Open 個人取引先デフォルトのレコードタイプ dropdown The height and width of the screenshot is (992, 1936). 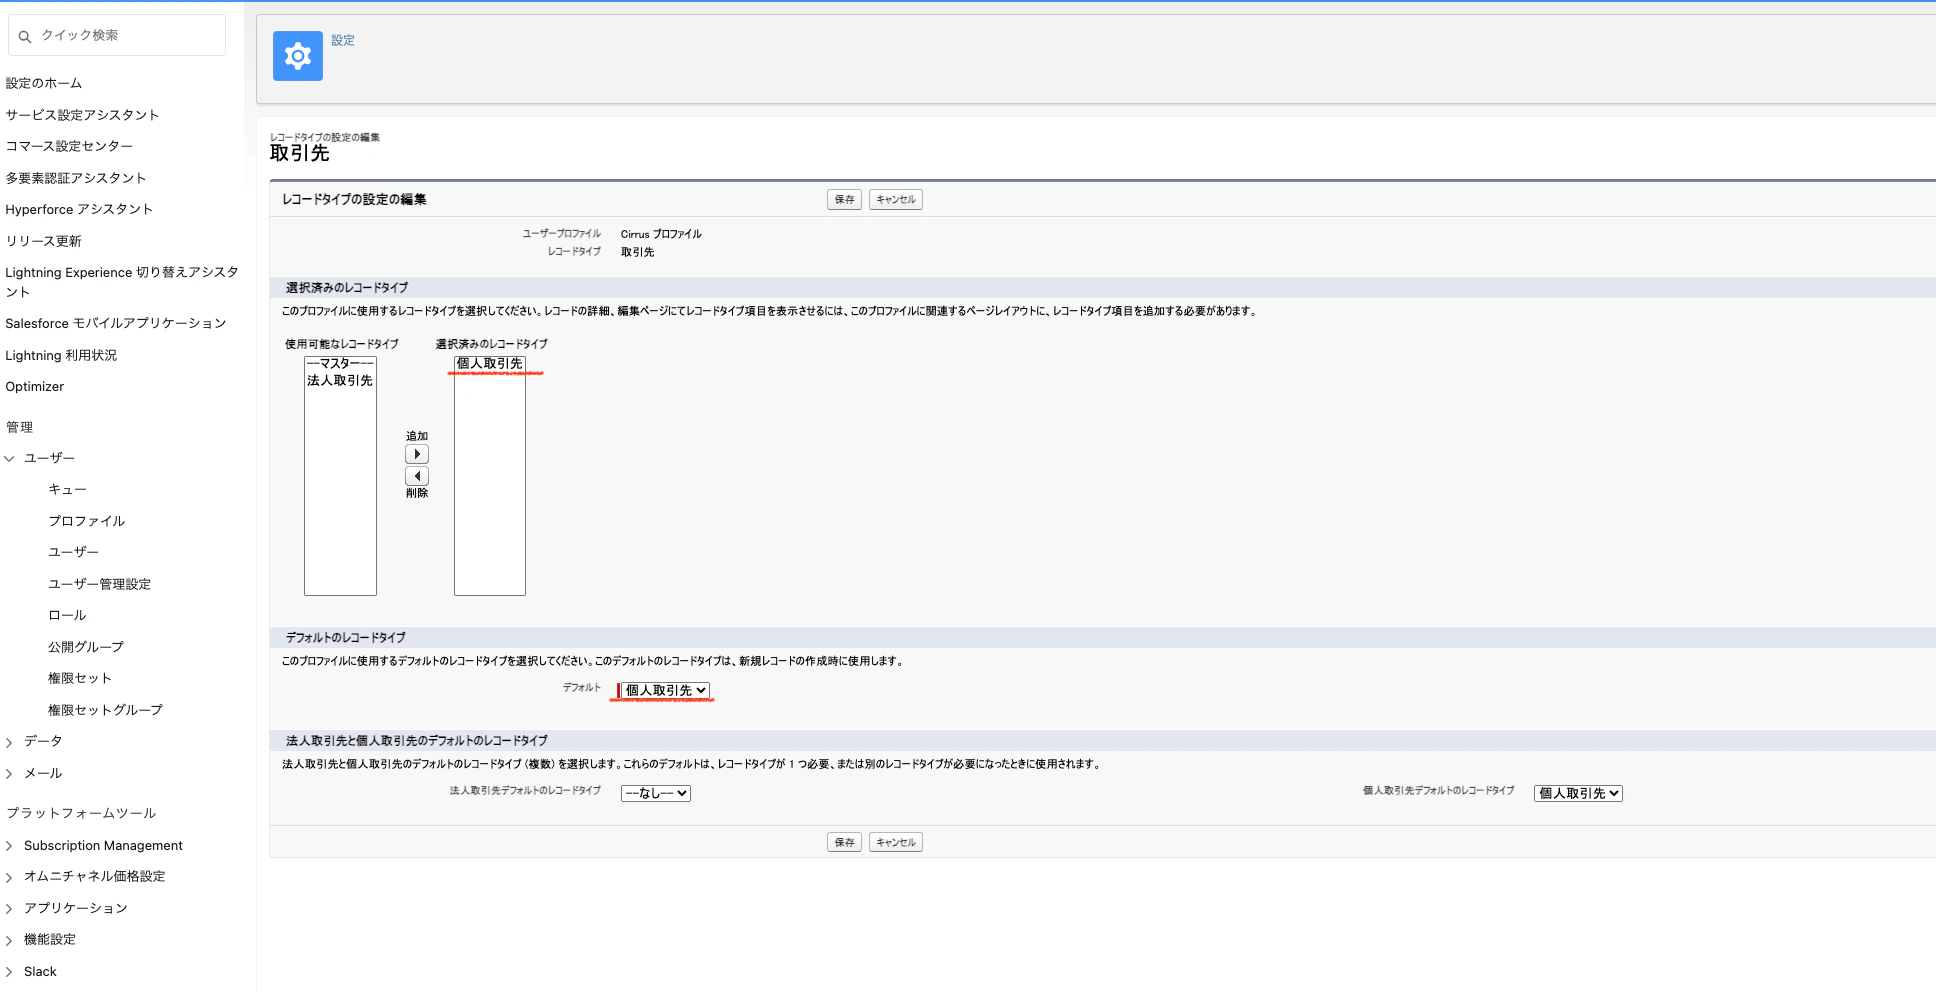coord(1578,793)
